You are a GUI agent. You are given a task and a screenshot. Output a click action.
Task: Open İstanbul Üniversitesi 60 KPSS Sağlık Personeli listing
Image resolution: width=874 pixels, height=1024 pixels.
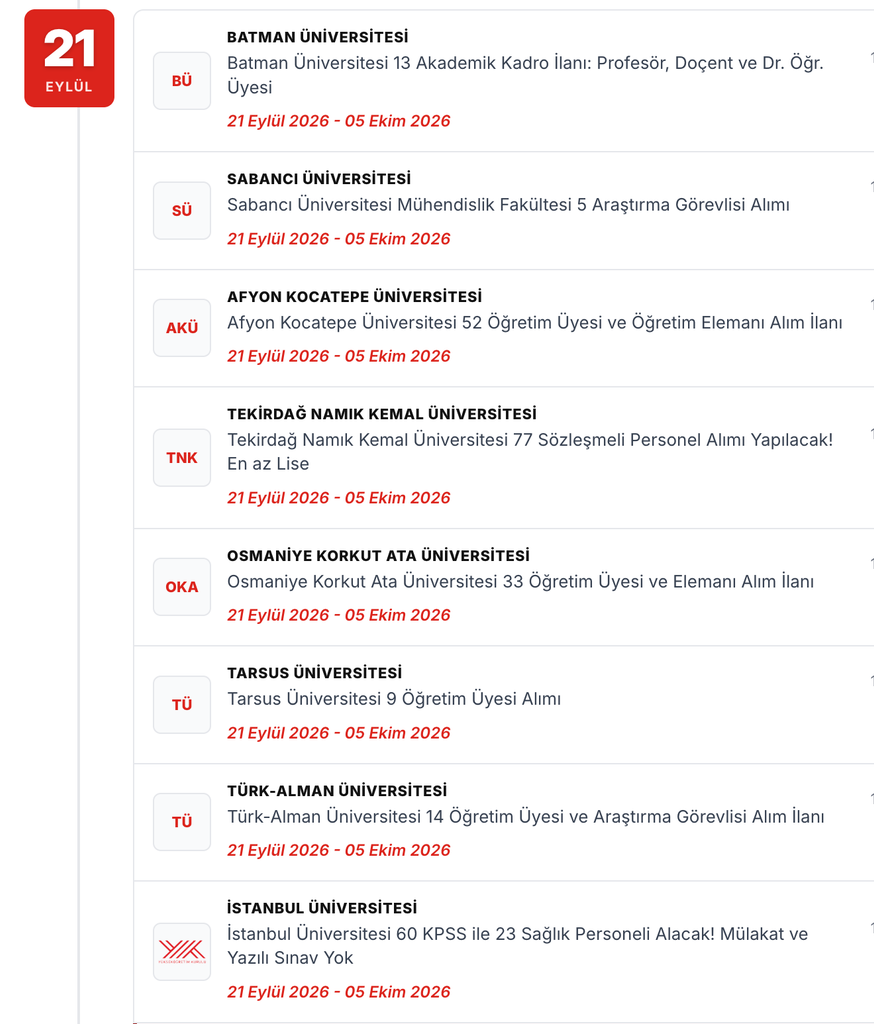517,946
